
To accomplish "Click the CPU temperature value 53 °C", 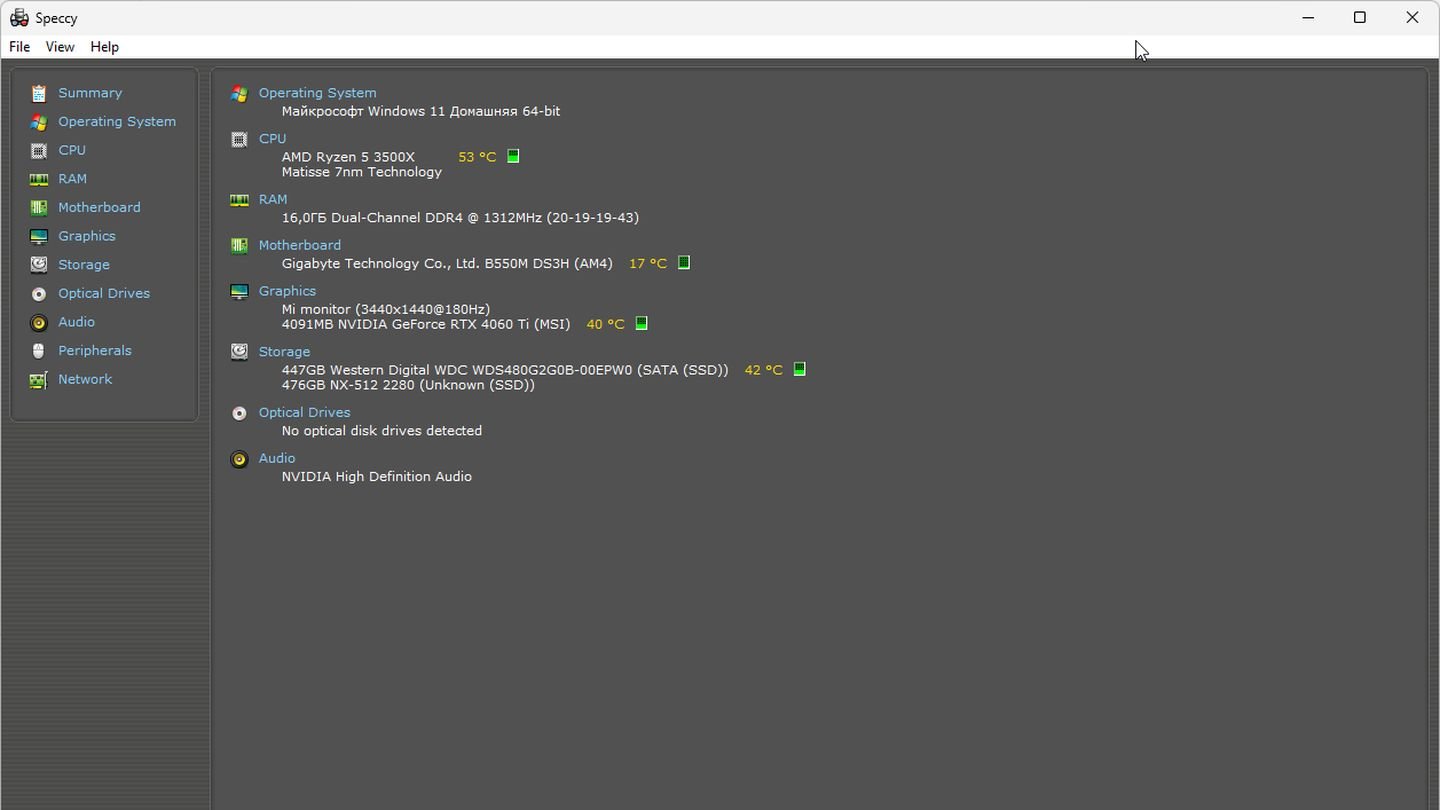I will [477, 157].
